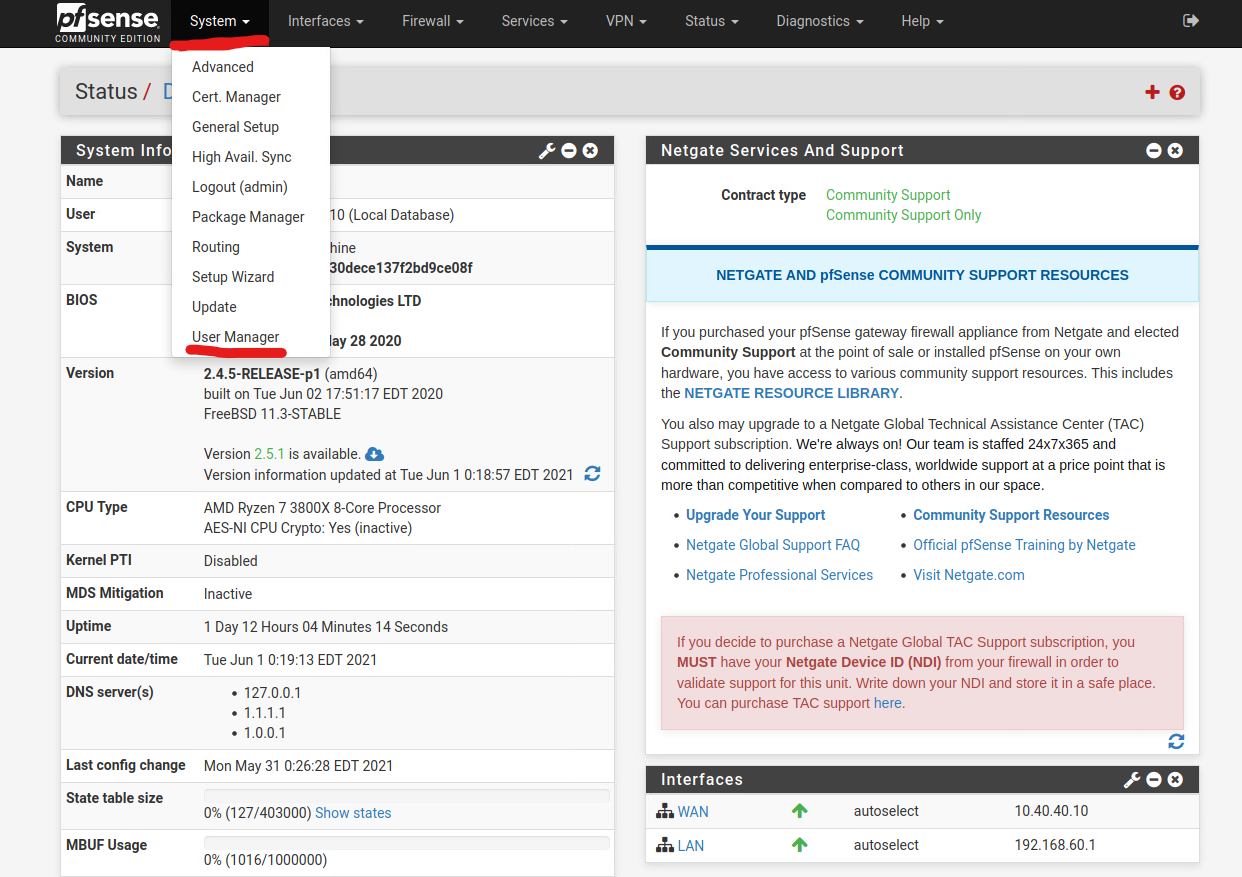The height and width of the screenshot is (877, 1242).
Task: Open the Diagnostics dropdown menu
Action: (x=820, y=21)
